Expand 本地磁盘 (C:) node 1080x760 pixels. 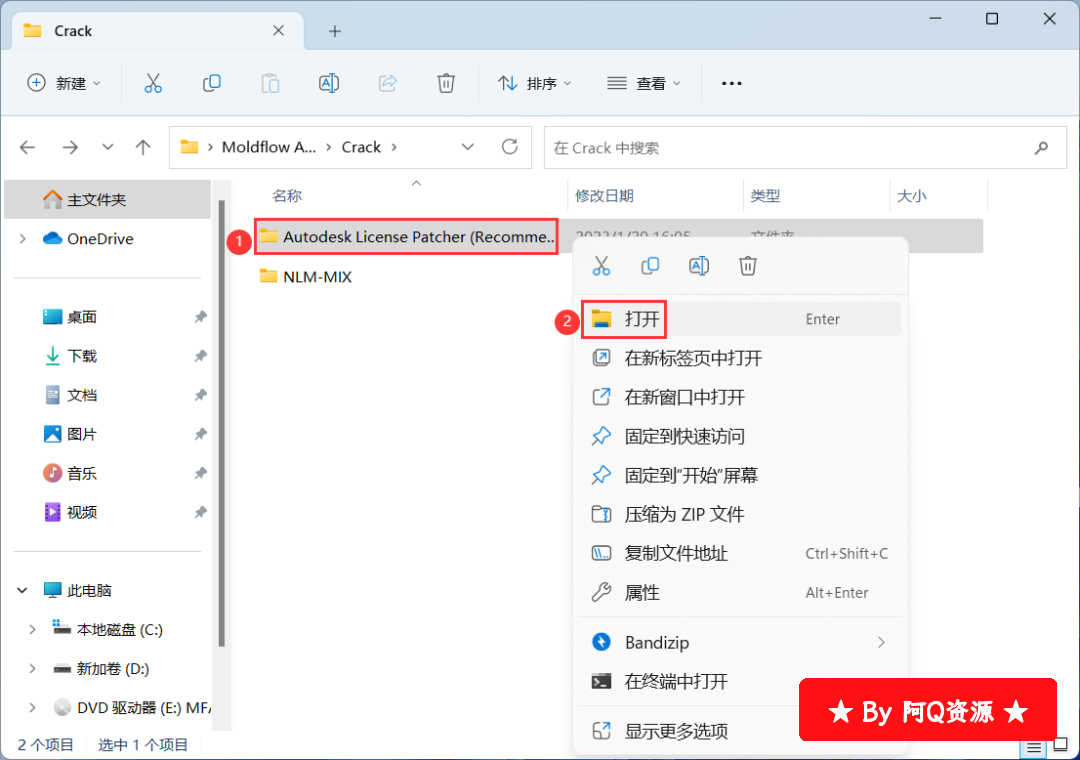32,630
